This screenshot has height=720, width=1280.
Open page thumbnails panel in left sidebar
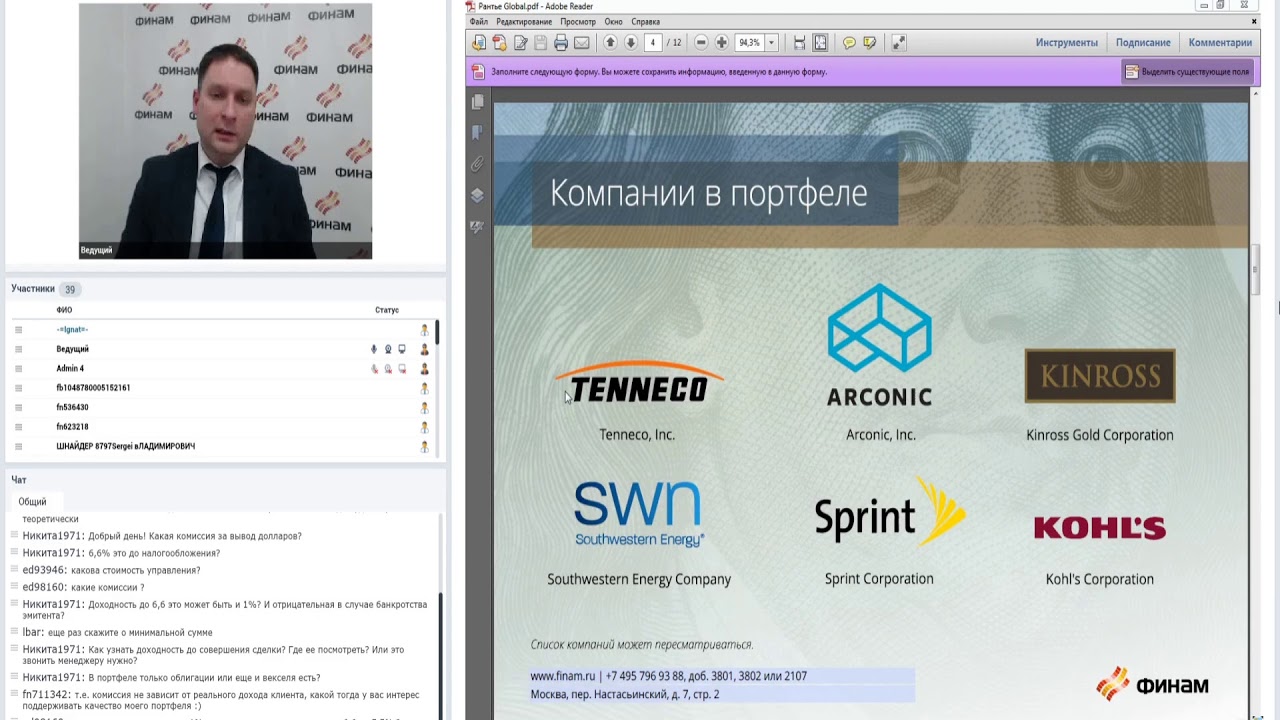click(477, 102)
